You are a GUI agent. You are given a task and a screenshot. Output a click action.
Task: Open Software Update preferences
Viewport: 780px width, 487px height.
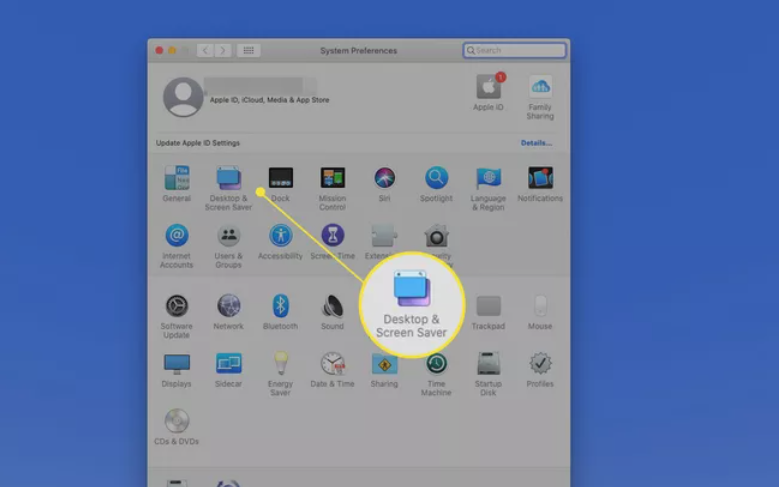(177, 316)
